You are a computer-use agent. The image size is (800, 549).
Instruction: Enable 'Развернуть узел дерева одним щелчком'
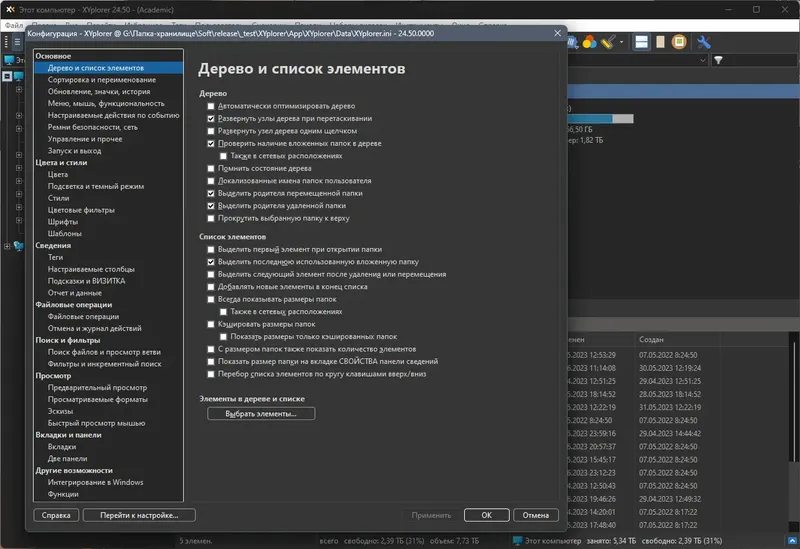[211, 131]
